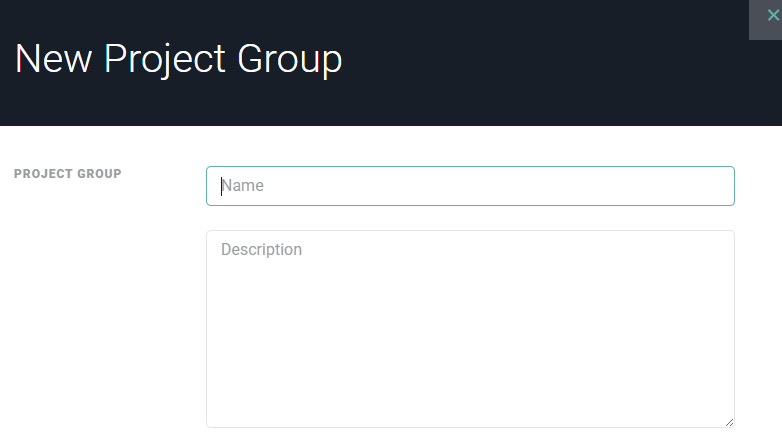Select the project group Name textbox
782x438 pixels.
tap(470, 186)
